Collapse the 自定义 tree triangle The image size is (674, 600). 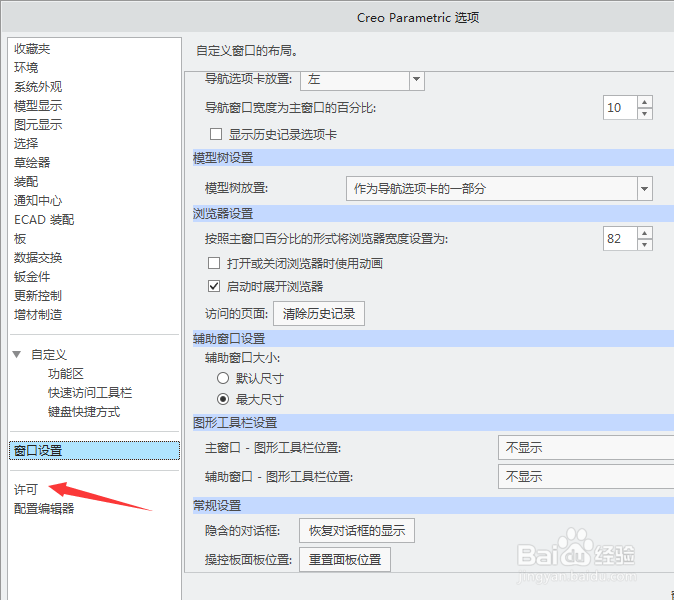17,355
